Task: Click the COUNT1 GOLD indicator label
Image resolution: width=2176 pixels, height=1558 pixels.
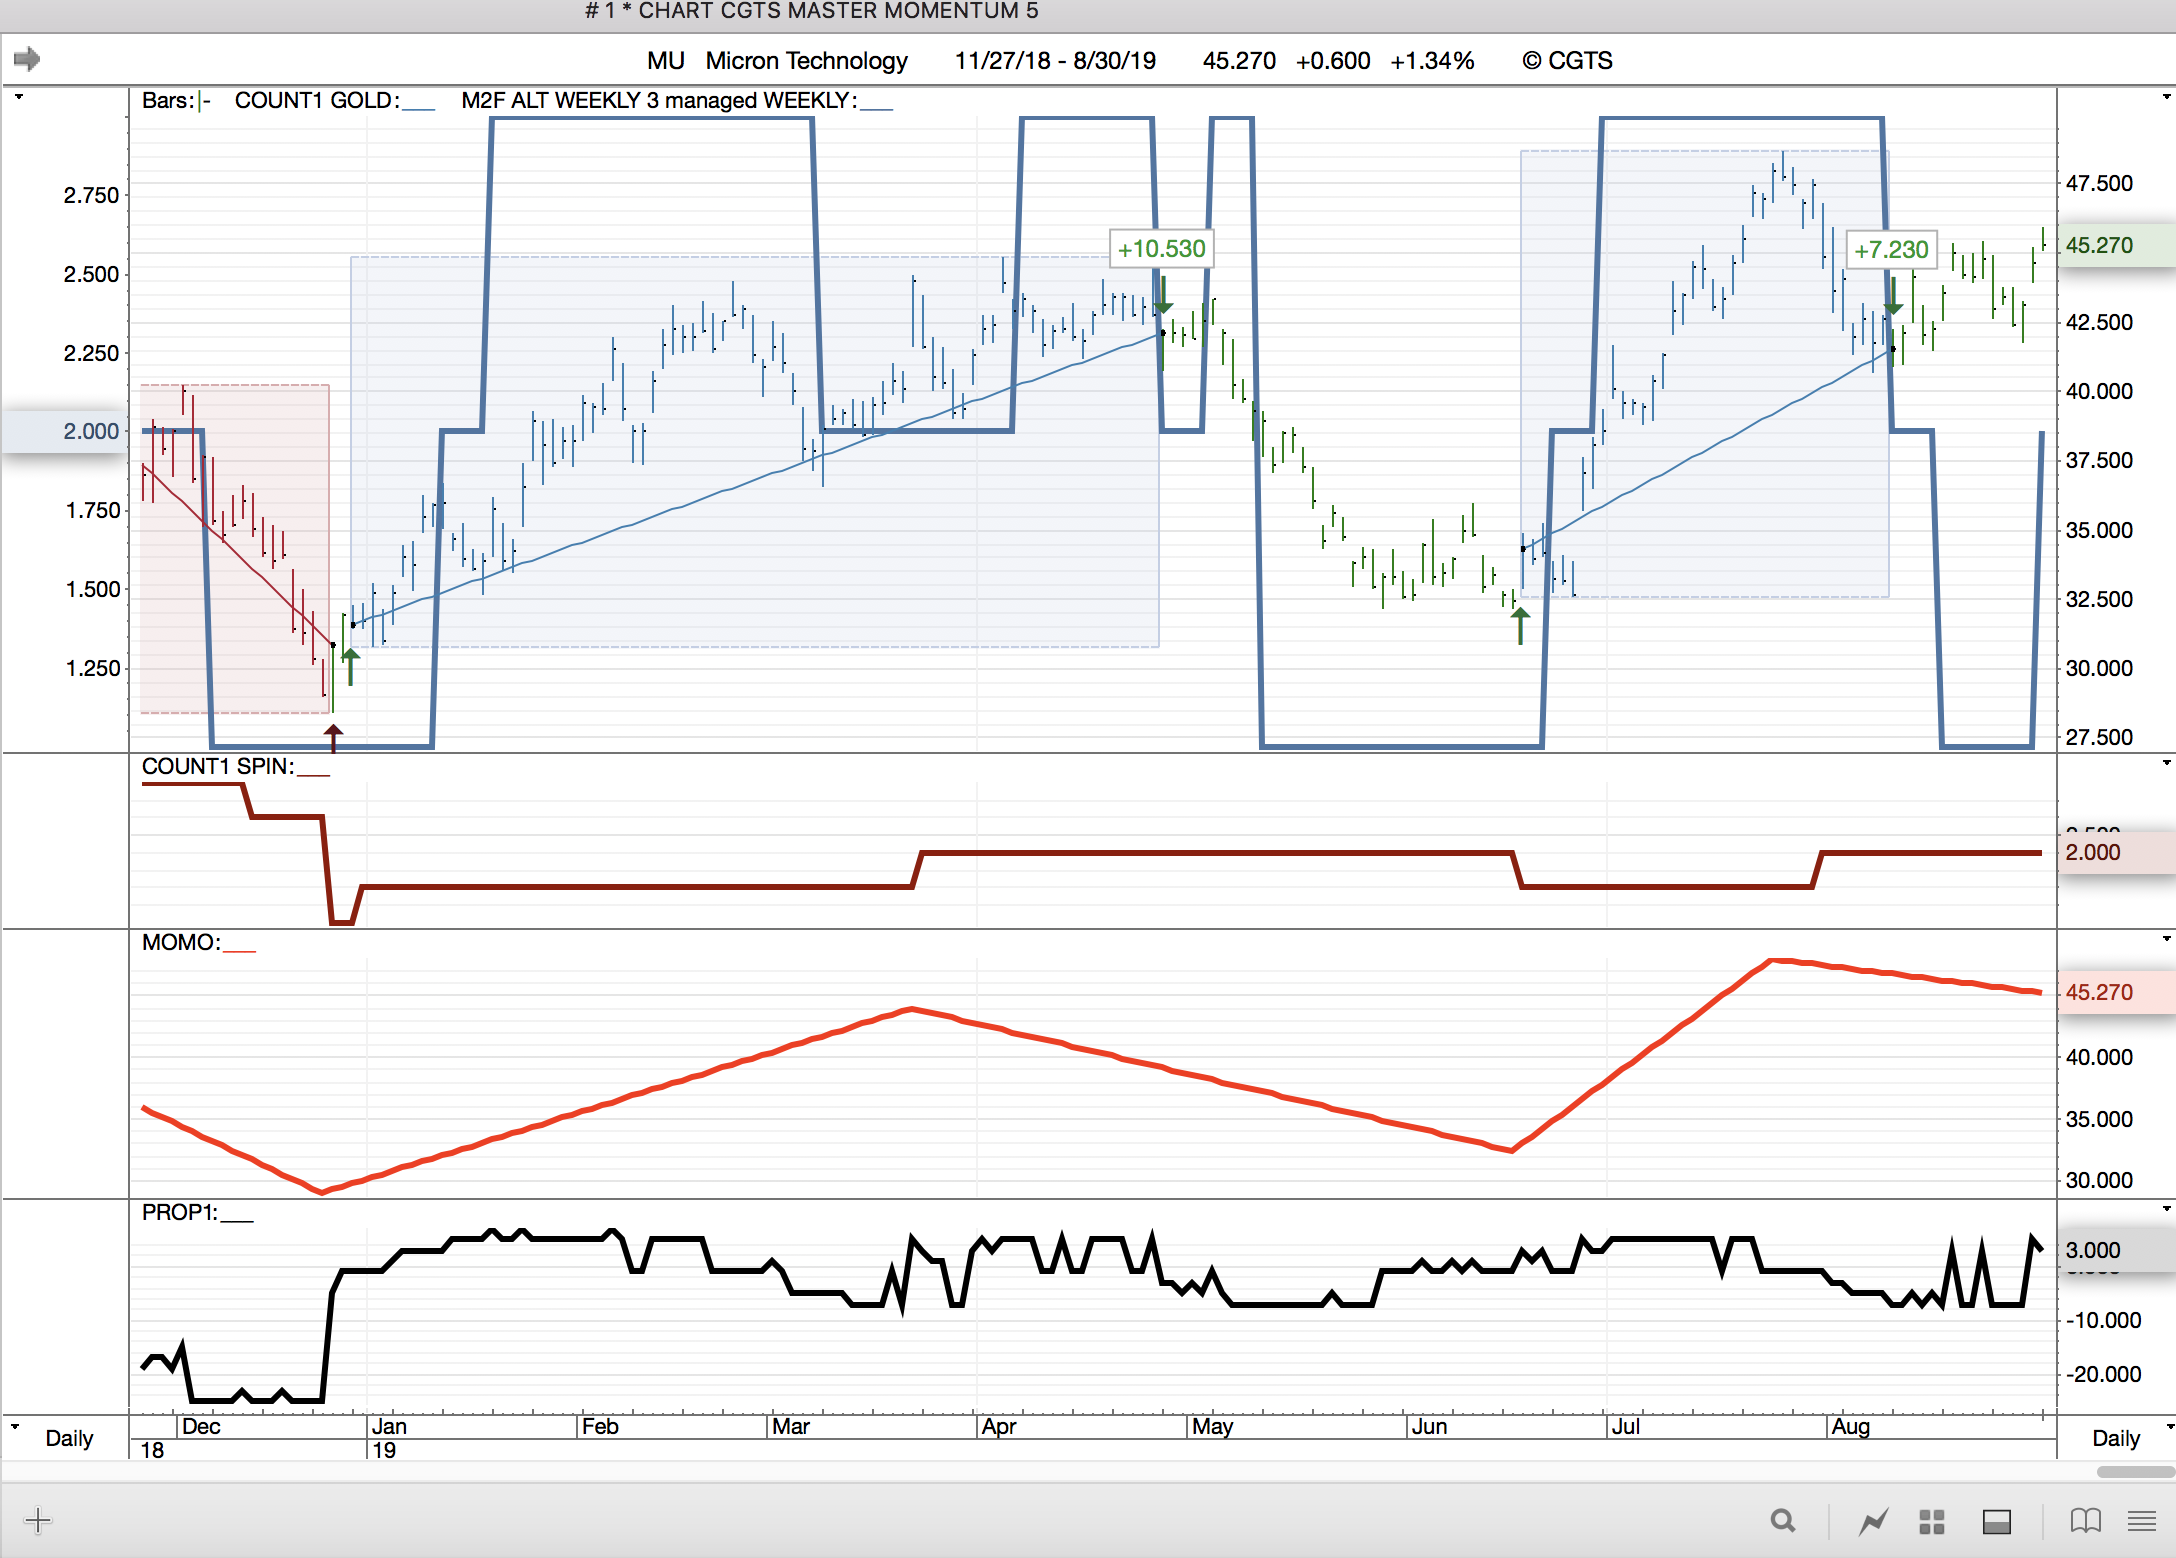Action: pyautogui.click(x=316, y=101)
